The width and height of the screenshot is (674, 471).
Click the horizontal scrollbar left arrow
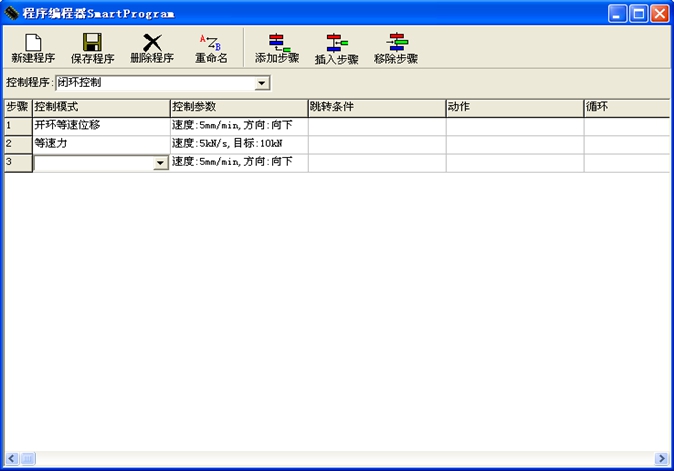click(11, 459)
